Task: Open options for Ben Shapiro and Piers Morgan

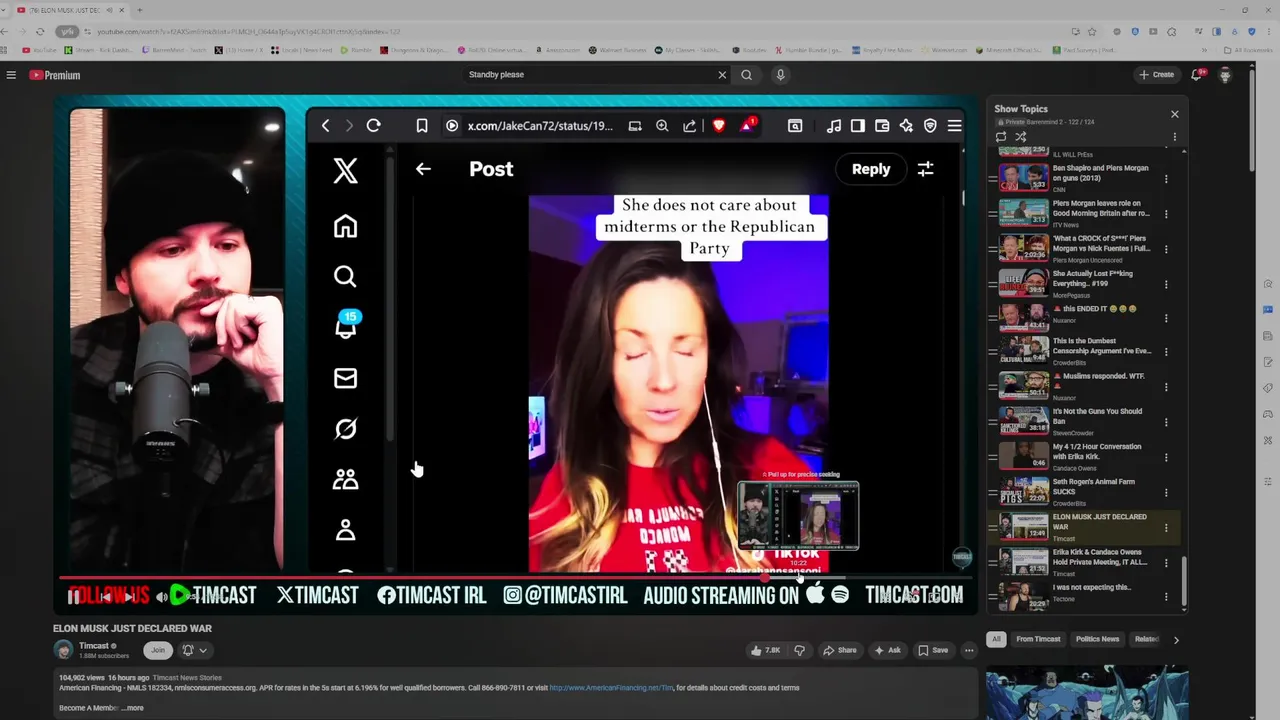Action: pyautogui.click(x=1166, y=179)
